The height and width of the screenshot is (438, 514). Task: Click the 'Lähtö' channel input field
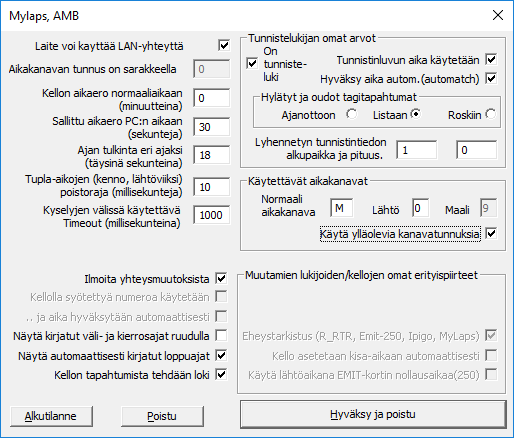421,208
